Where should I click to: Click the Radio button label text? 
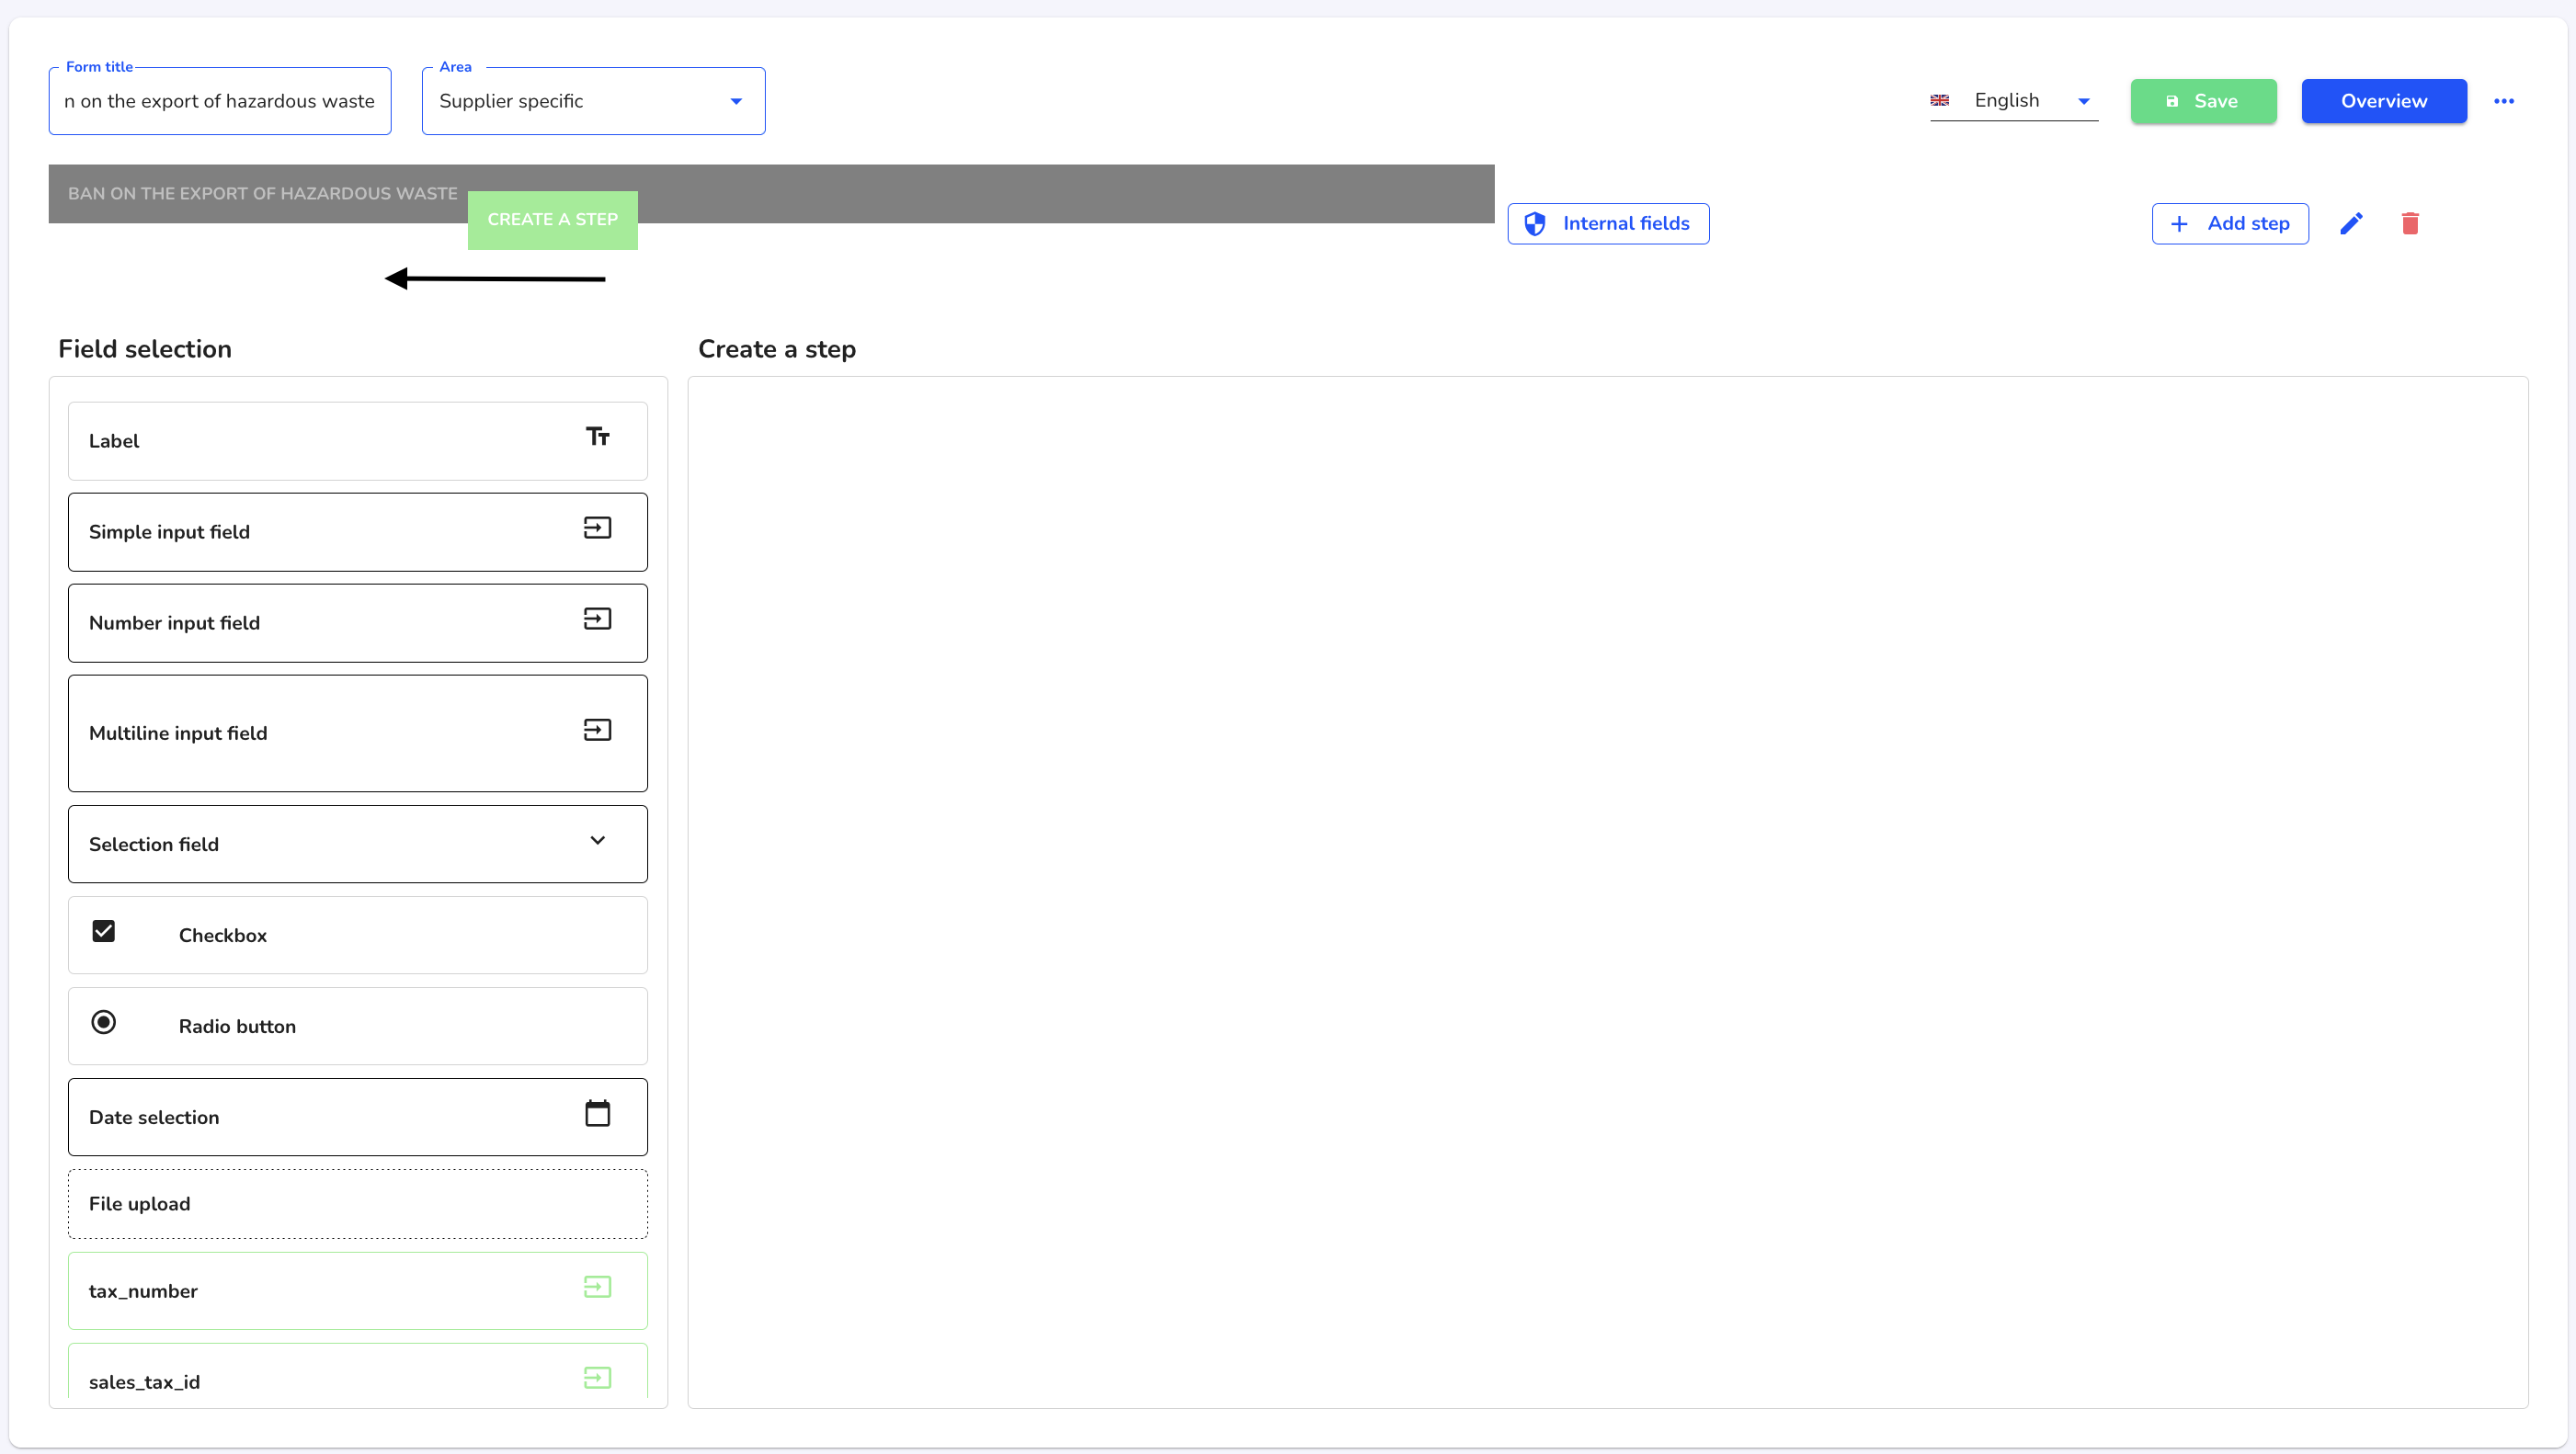click(x=237, y=1026)
